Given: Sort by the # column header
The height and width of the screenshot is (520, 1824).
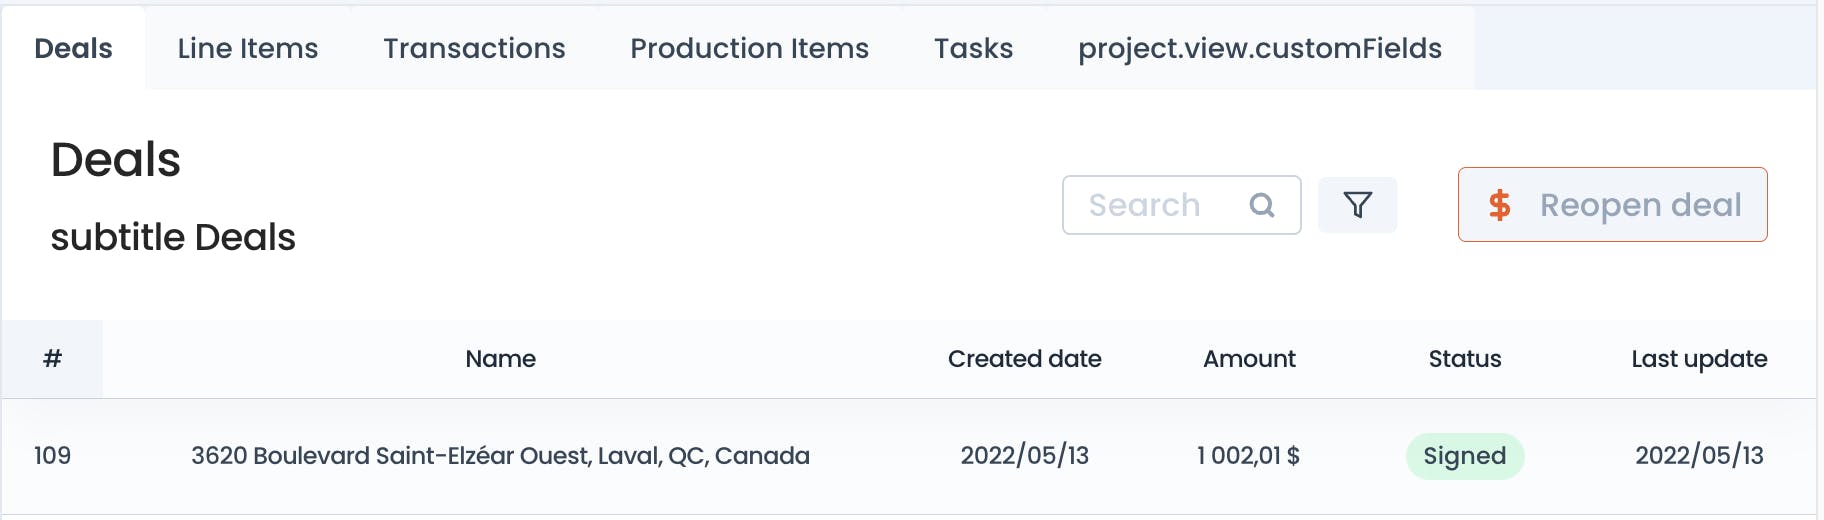Looking at the screenshot, I should 53,359.
